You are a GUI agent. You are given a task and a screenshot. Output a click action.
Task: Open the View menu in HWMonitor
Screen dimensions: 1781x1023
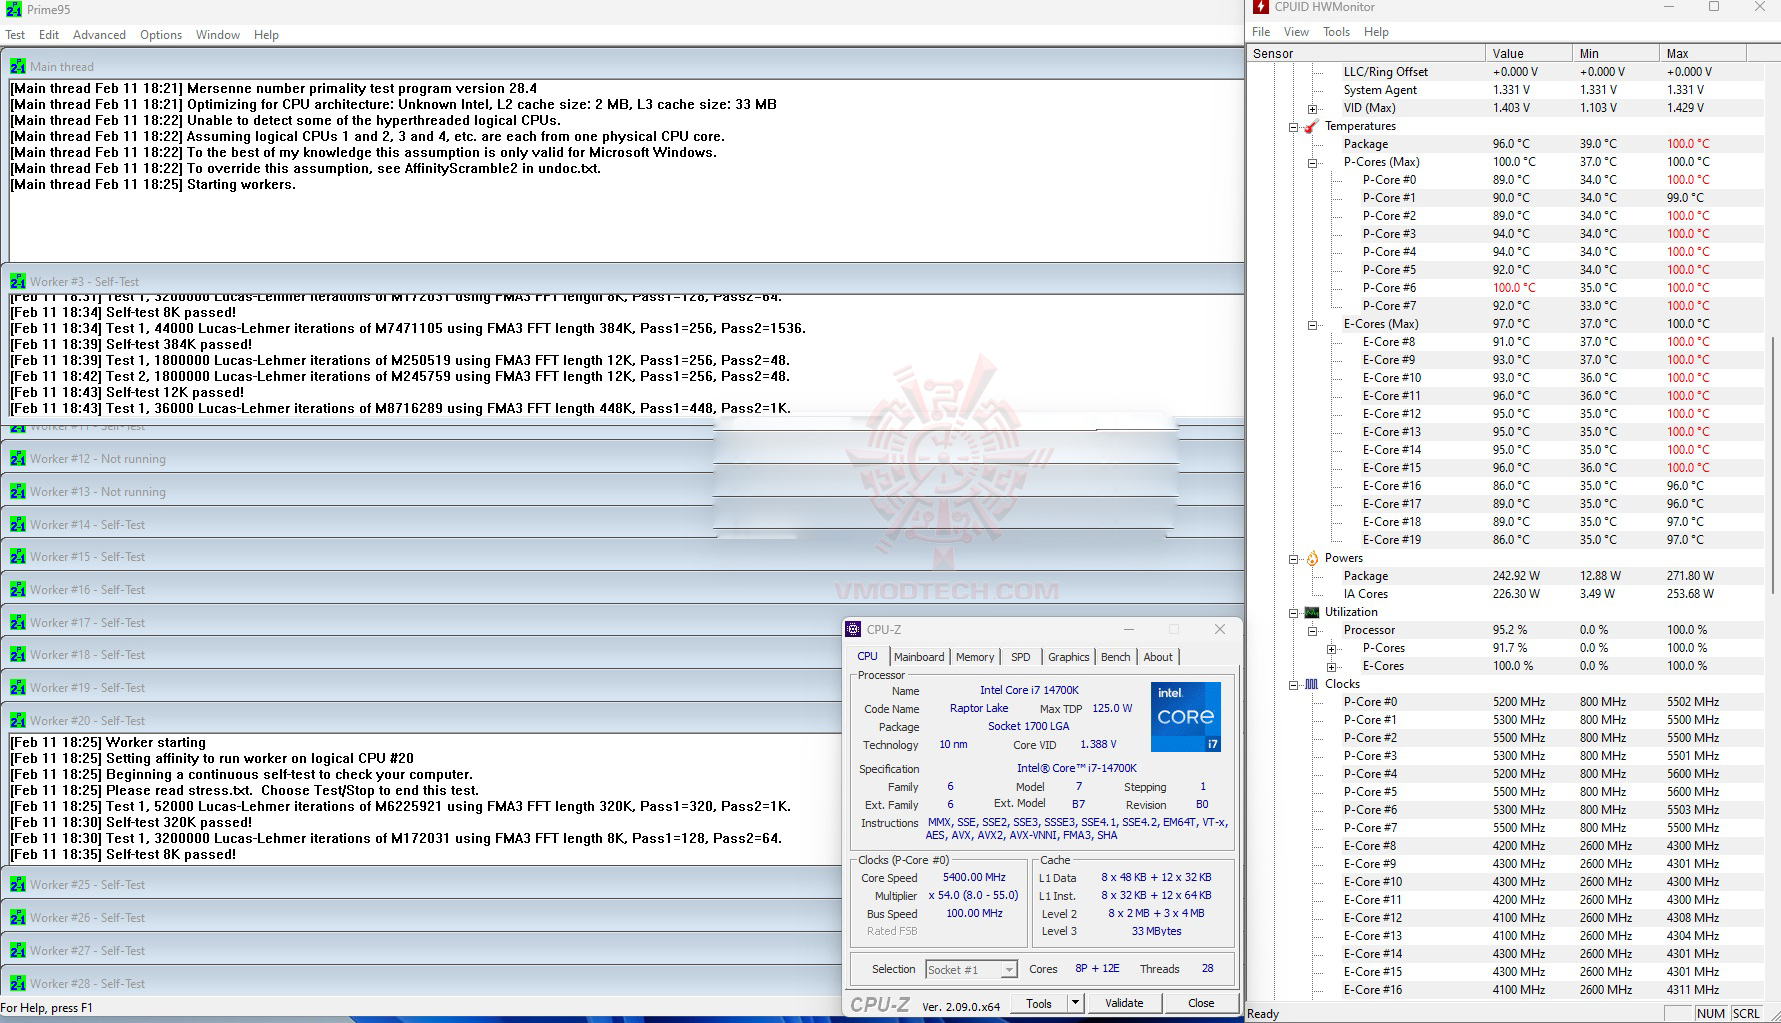[x=1296, y=31]
